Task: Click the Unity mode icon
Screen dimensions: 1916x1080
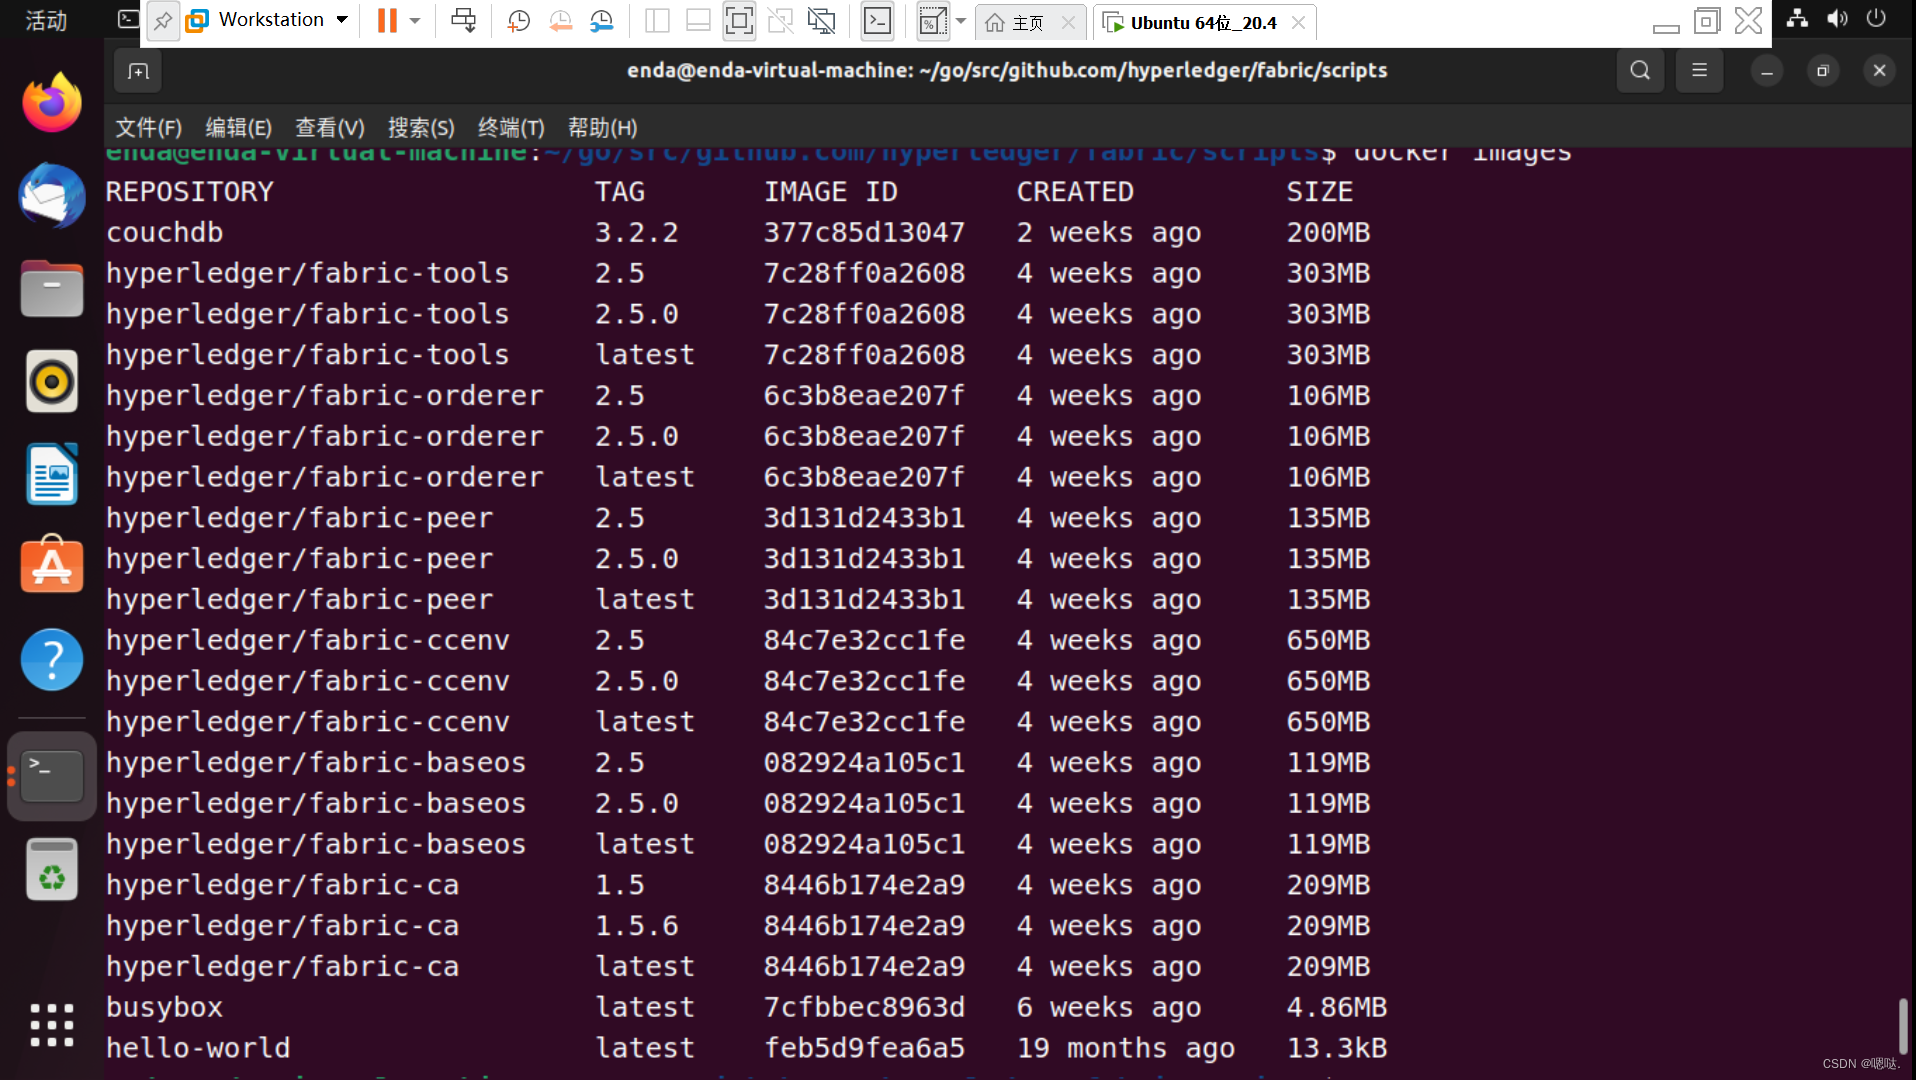Action: pyautogui.click(x=780, y=20)
